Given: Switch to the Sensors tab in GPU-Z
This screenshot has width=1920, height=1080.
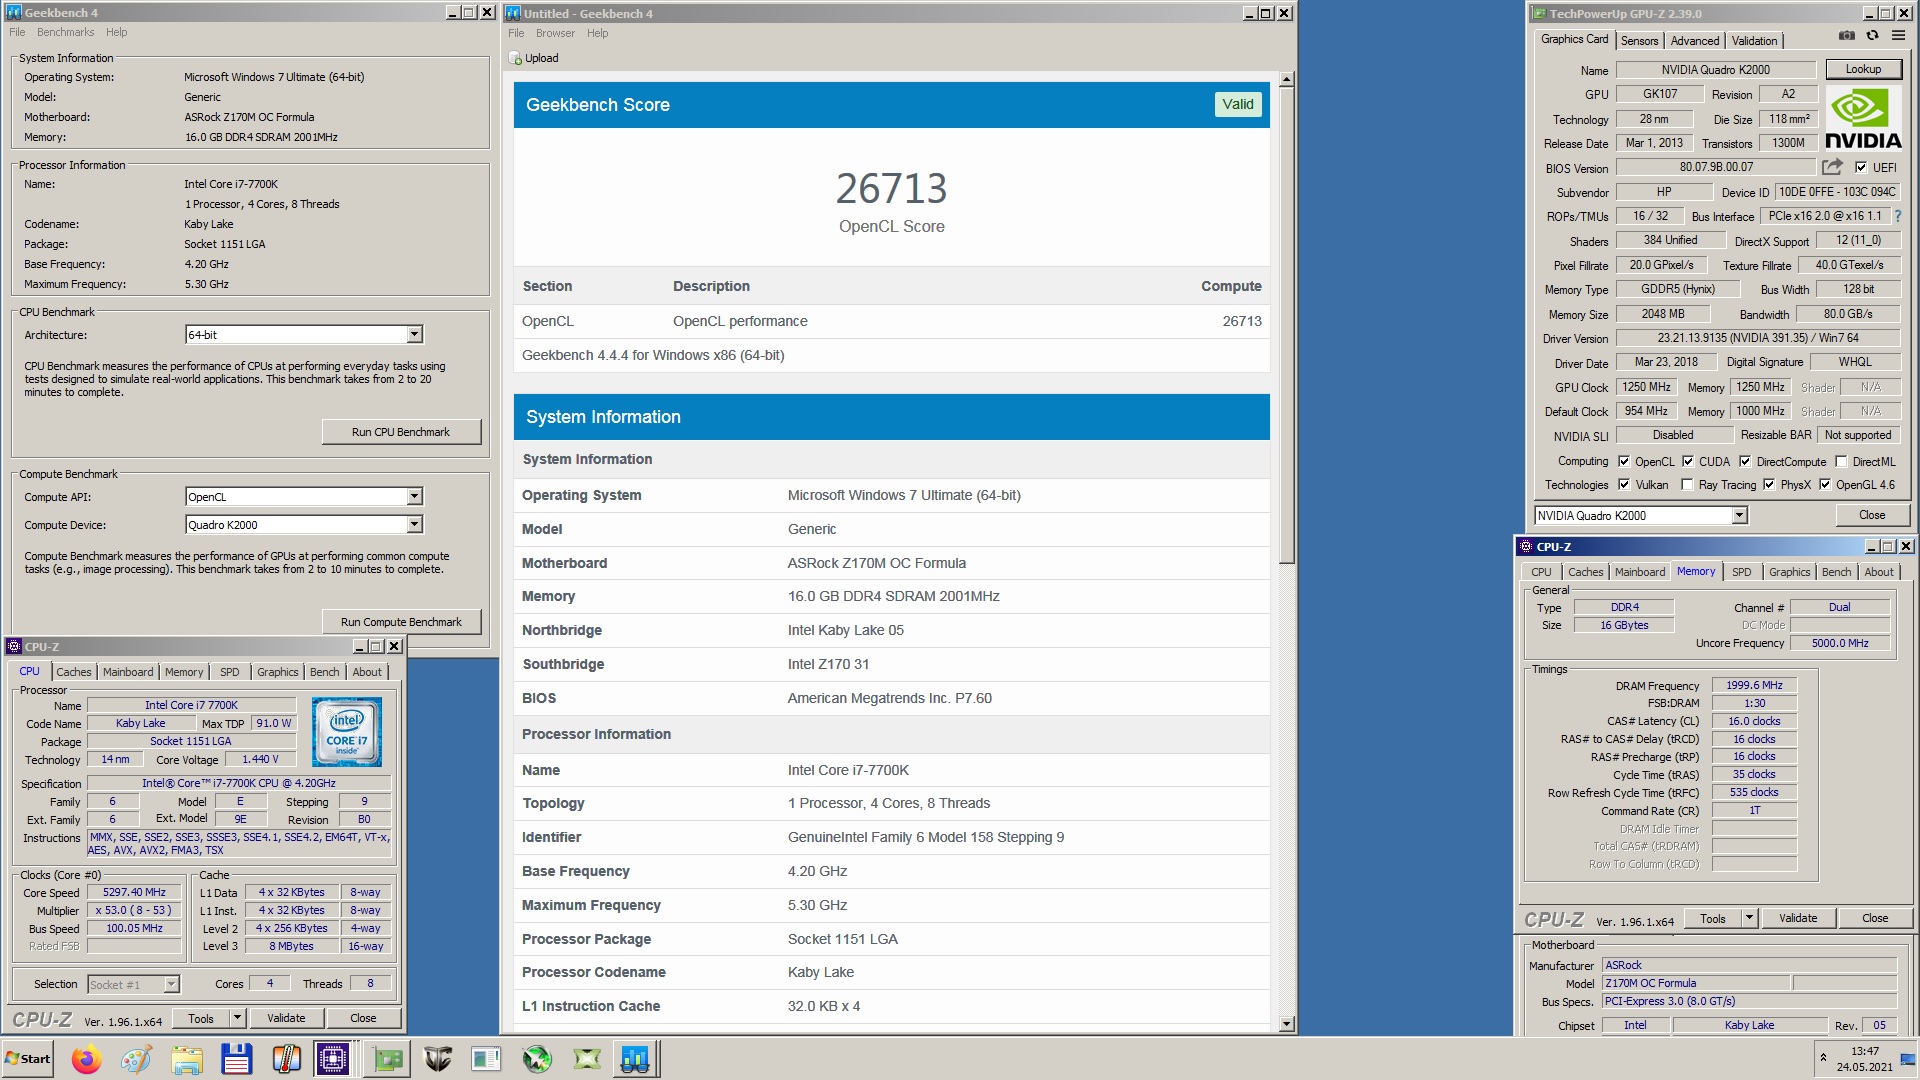Looking at the screenshot, I should pyautogui.click(x=1639, y=40).
